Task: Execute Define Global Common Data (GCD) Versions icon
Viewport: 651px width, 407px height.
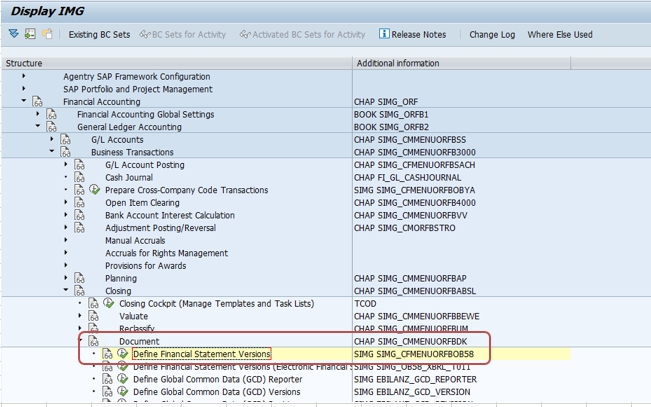Action: [x=122, y=391]
